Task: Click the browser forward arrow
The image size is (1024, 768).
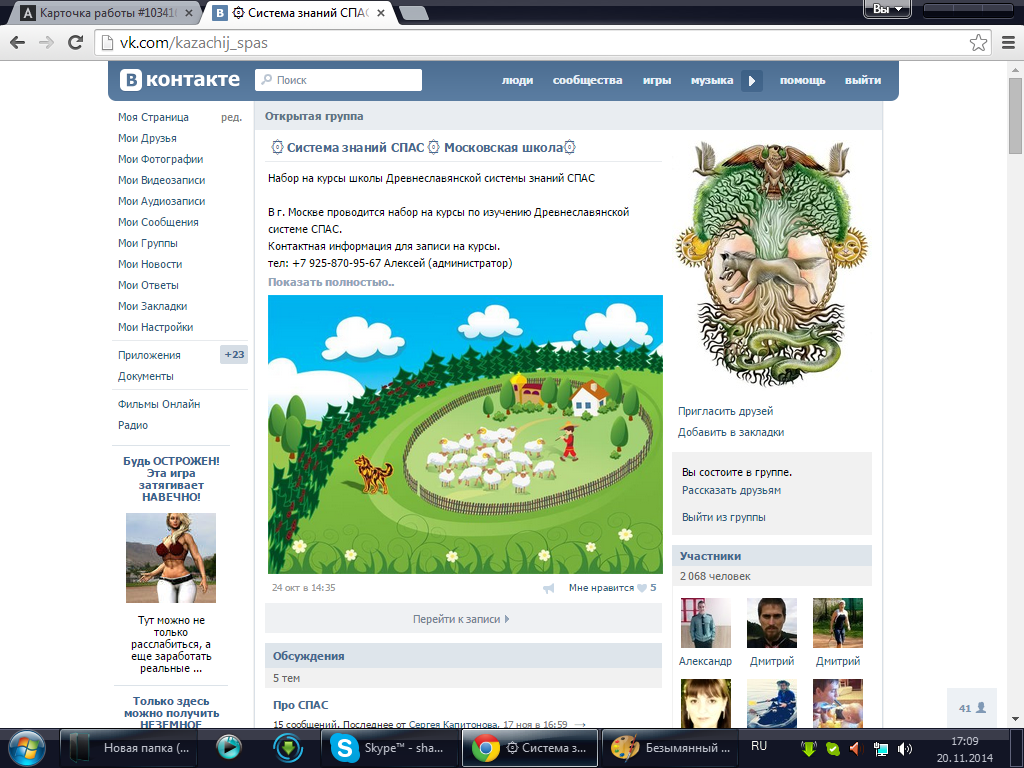Action: point(46,43)
